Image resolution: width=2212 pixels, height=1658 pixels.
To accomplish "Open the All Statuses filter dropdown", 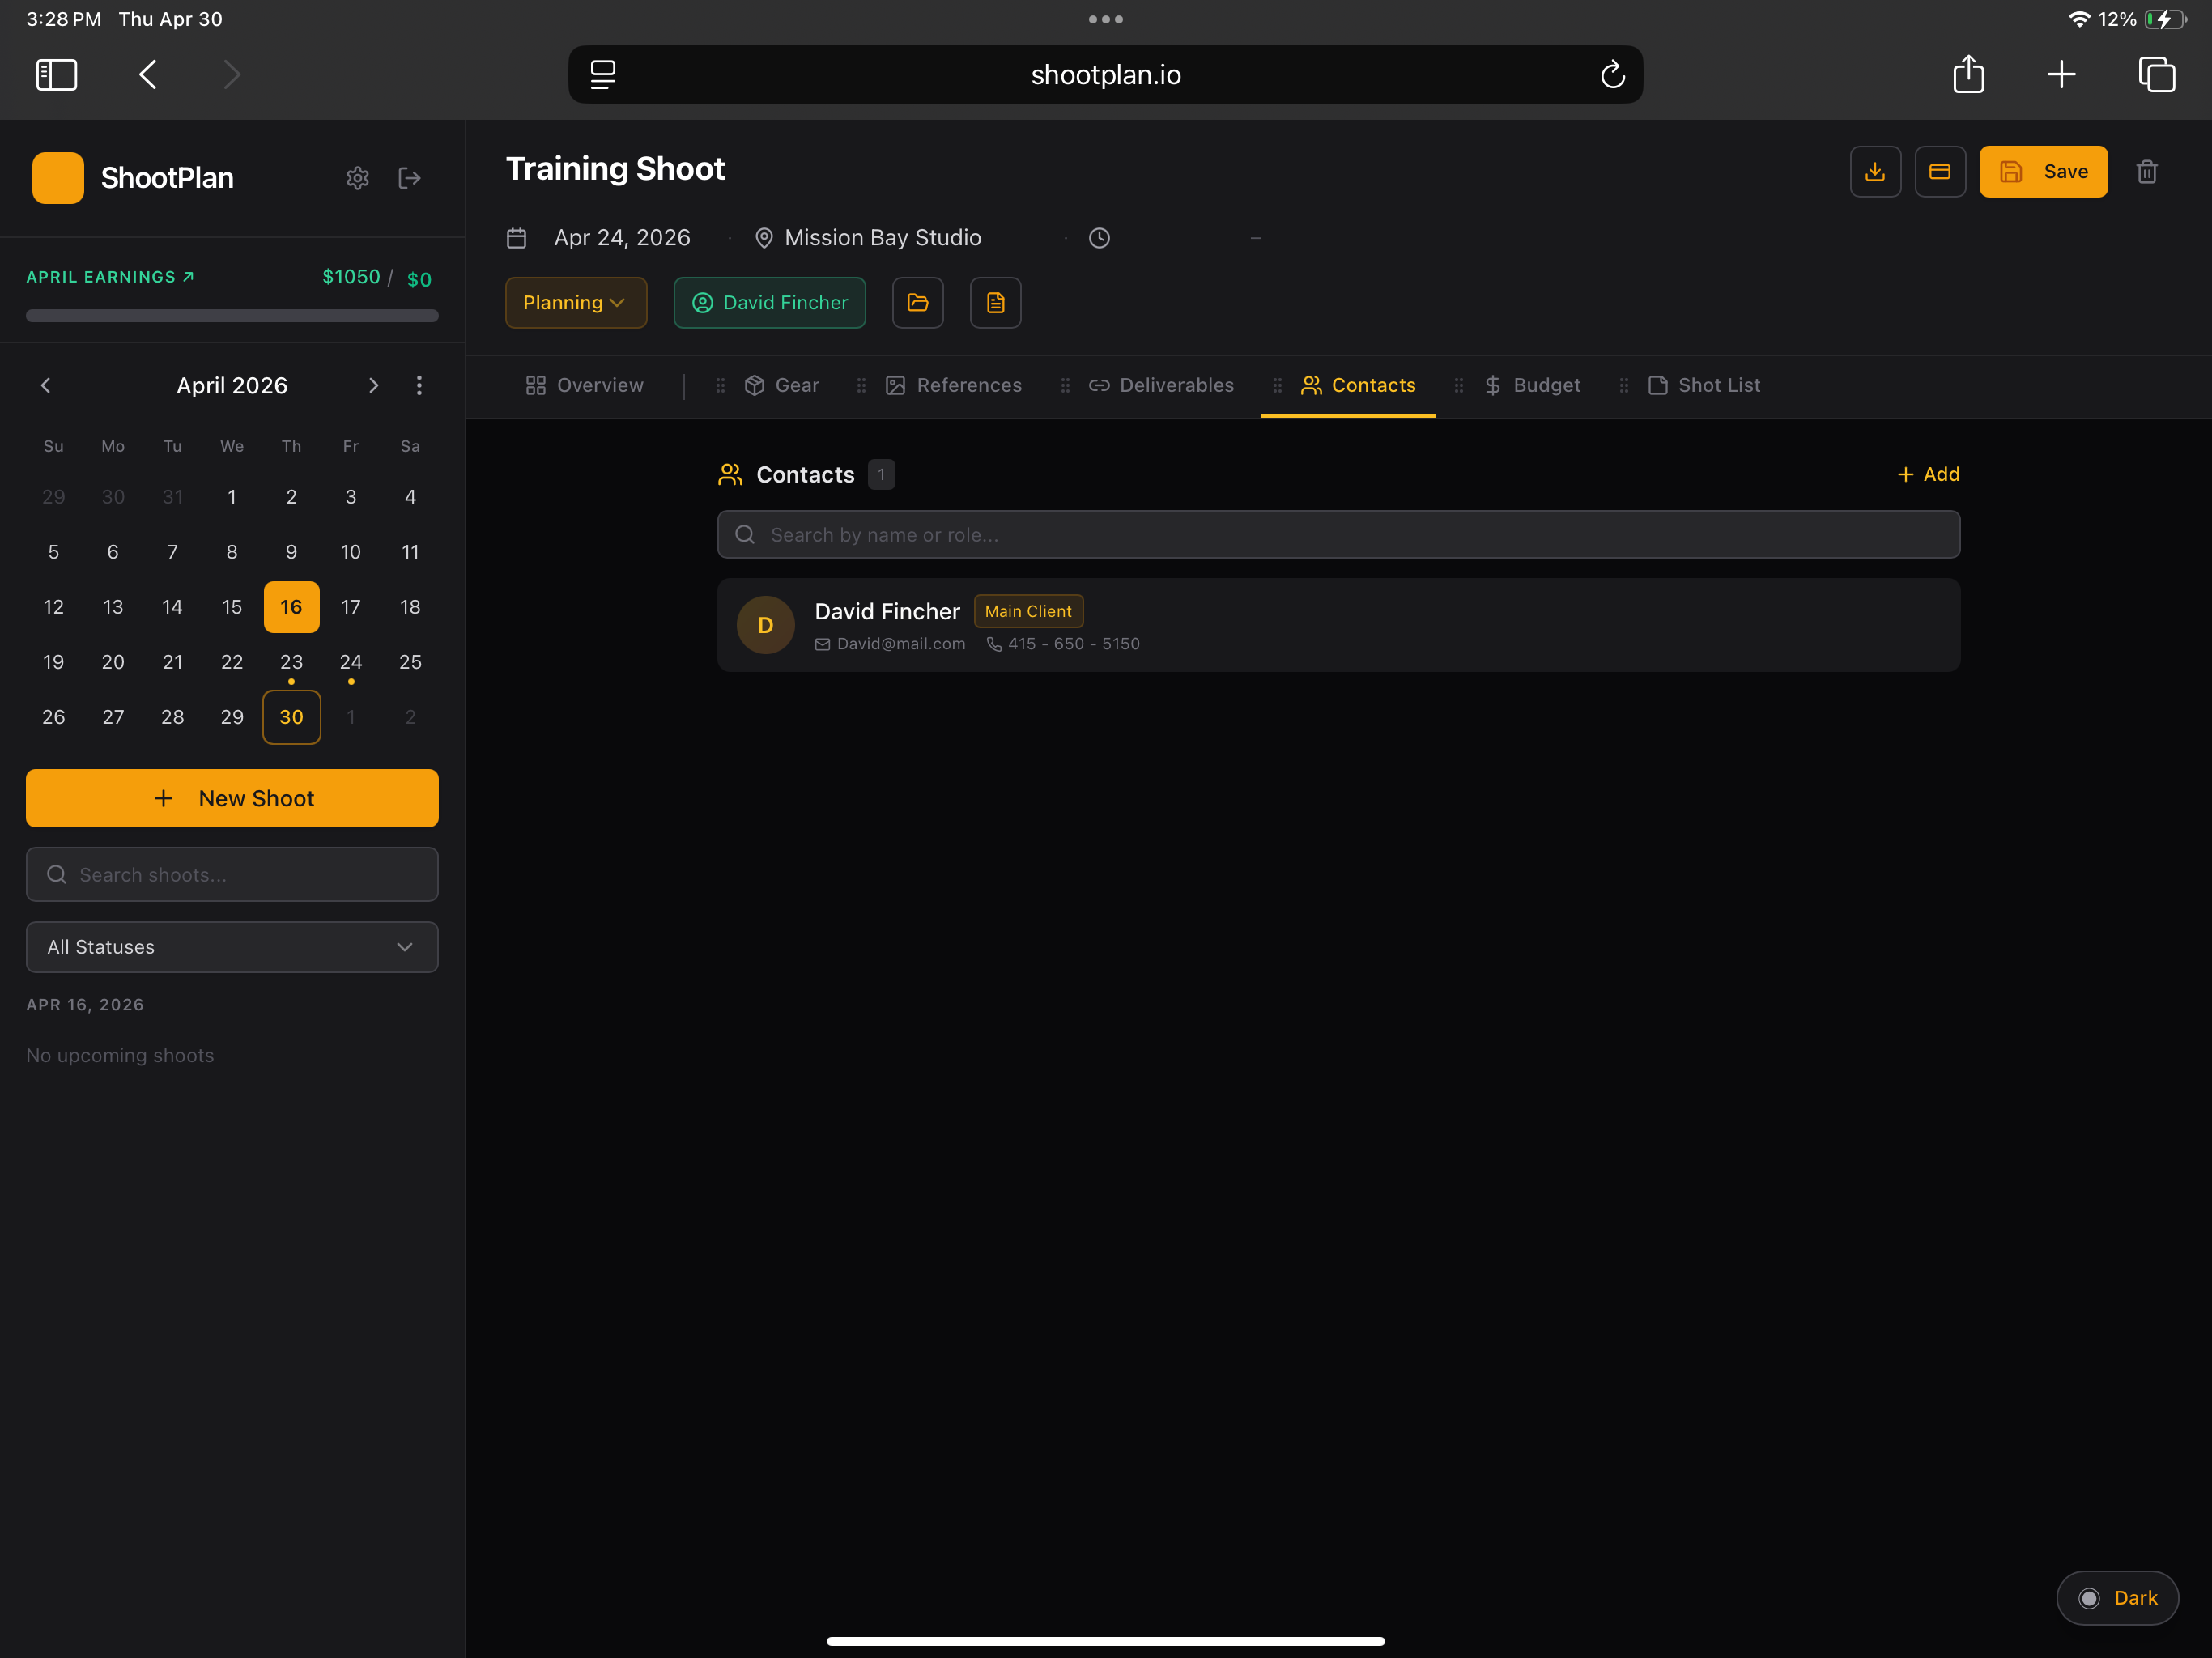I will [x=232, y=947].
